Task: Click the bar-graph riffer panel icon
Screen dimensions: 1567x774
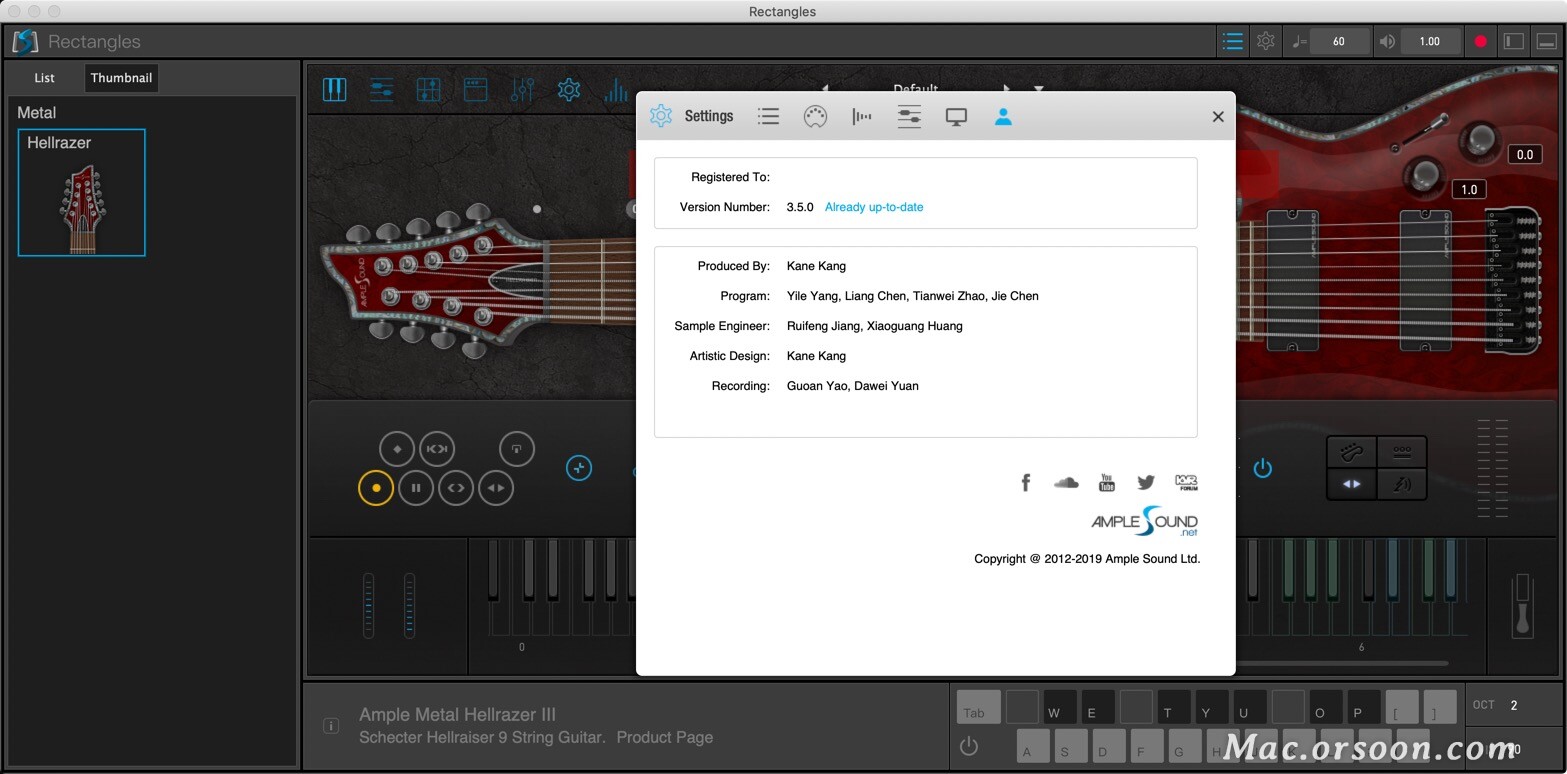Action: point(617,90)
